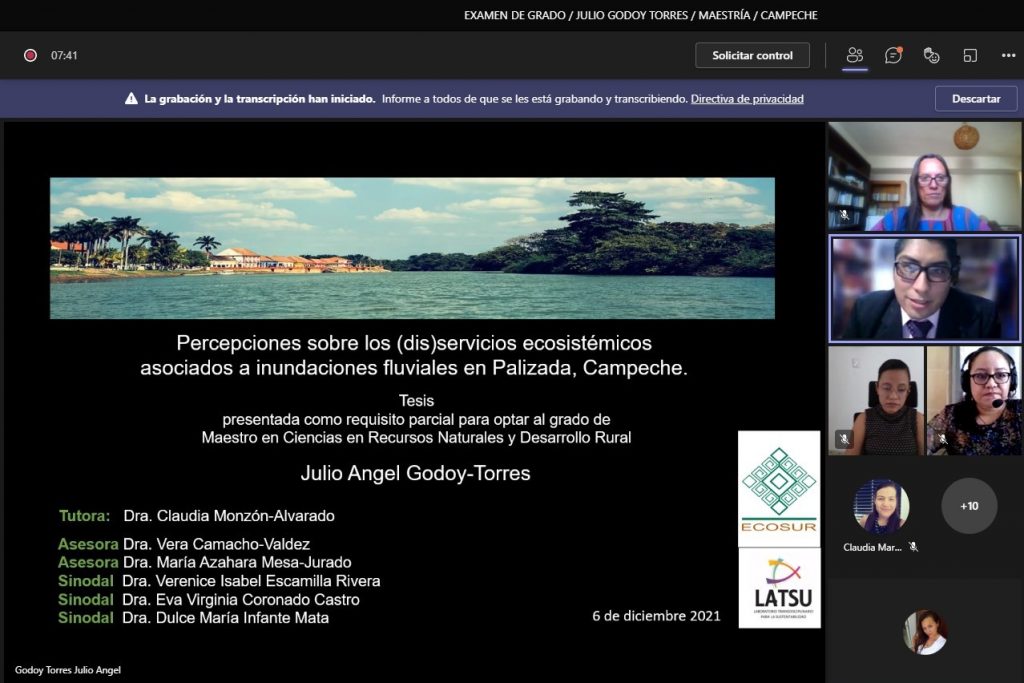Click muted mic icon on headset woman tile

[x=942, y=439]
